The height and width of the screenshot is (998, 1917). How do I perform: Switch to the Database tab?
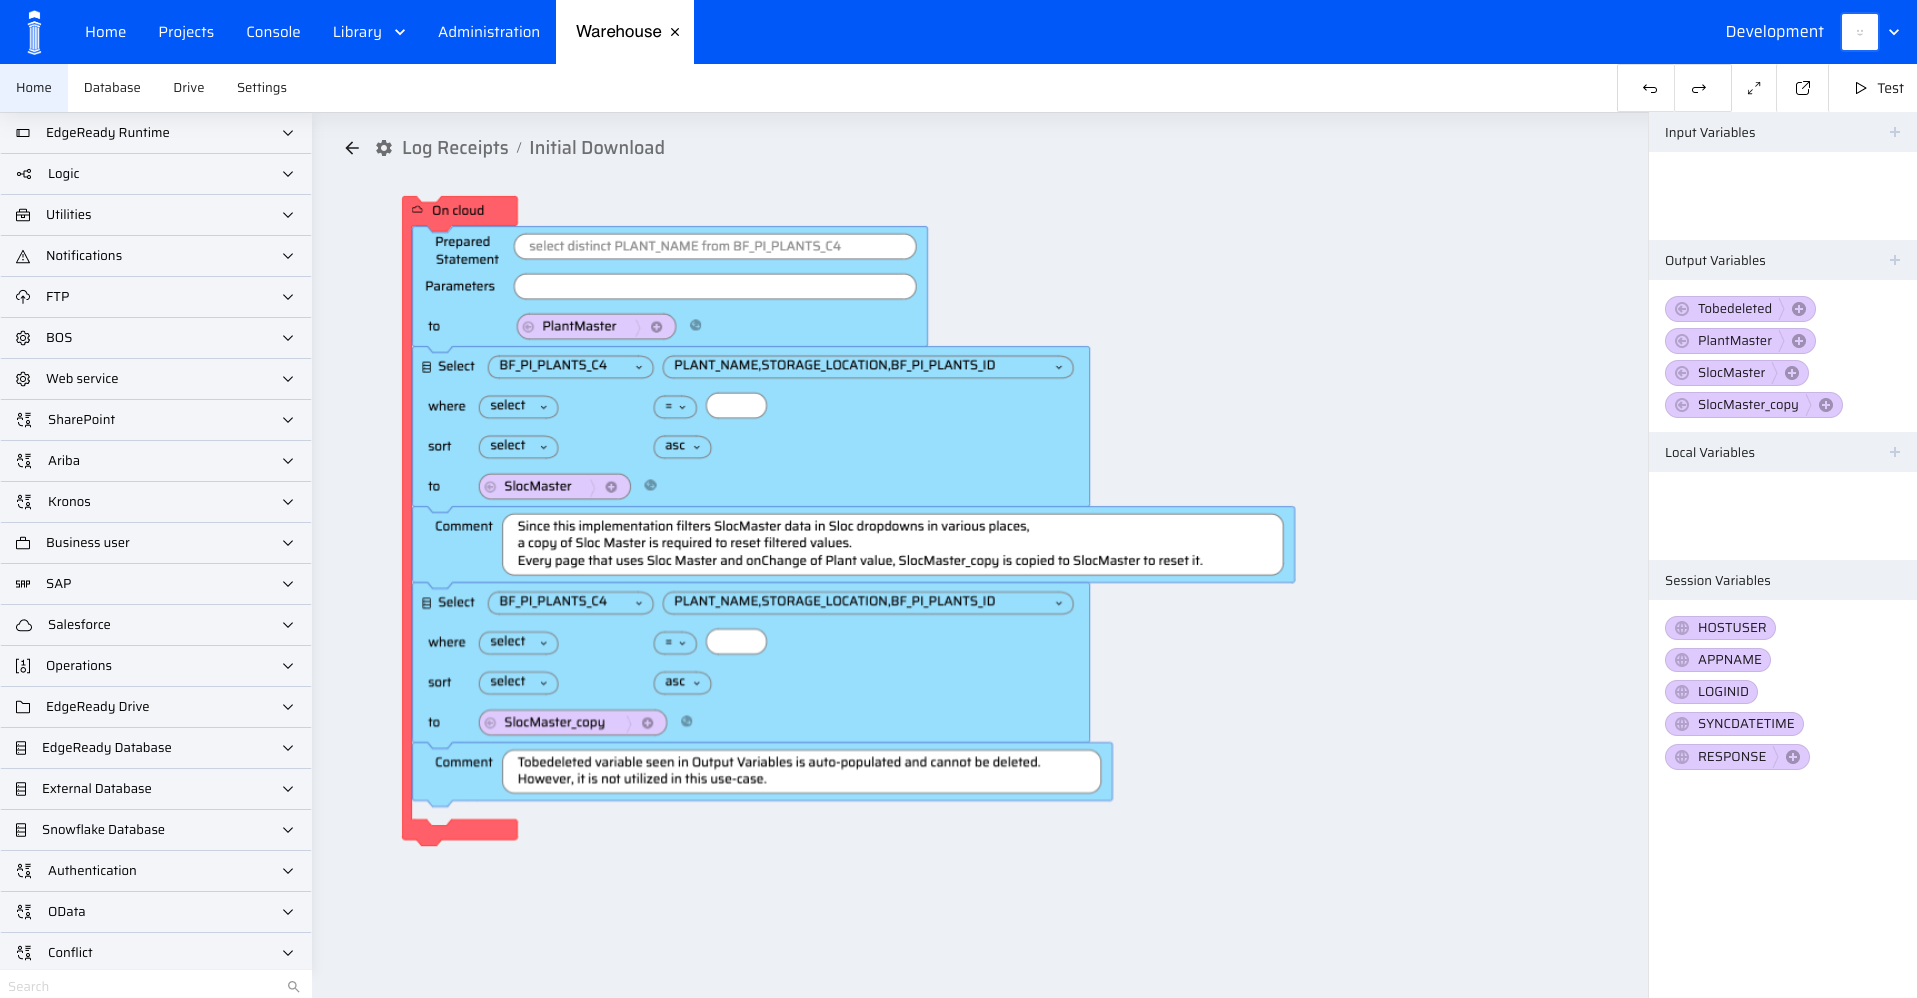(112, 88)
